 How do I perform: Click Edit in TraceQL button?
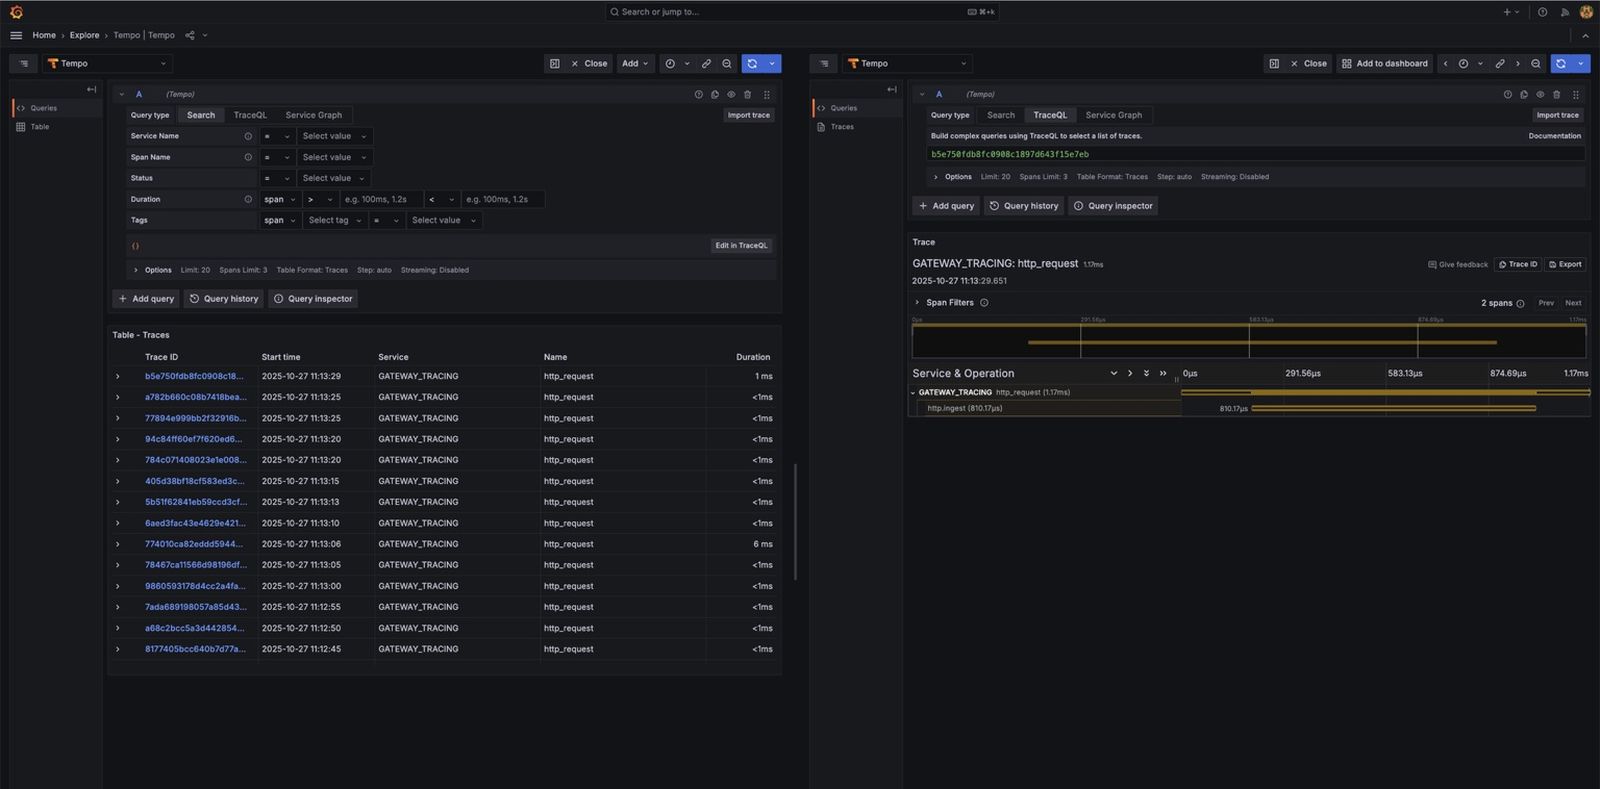coord(741,245)
